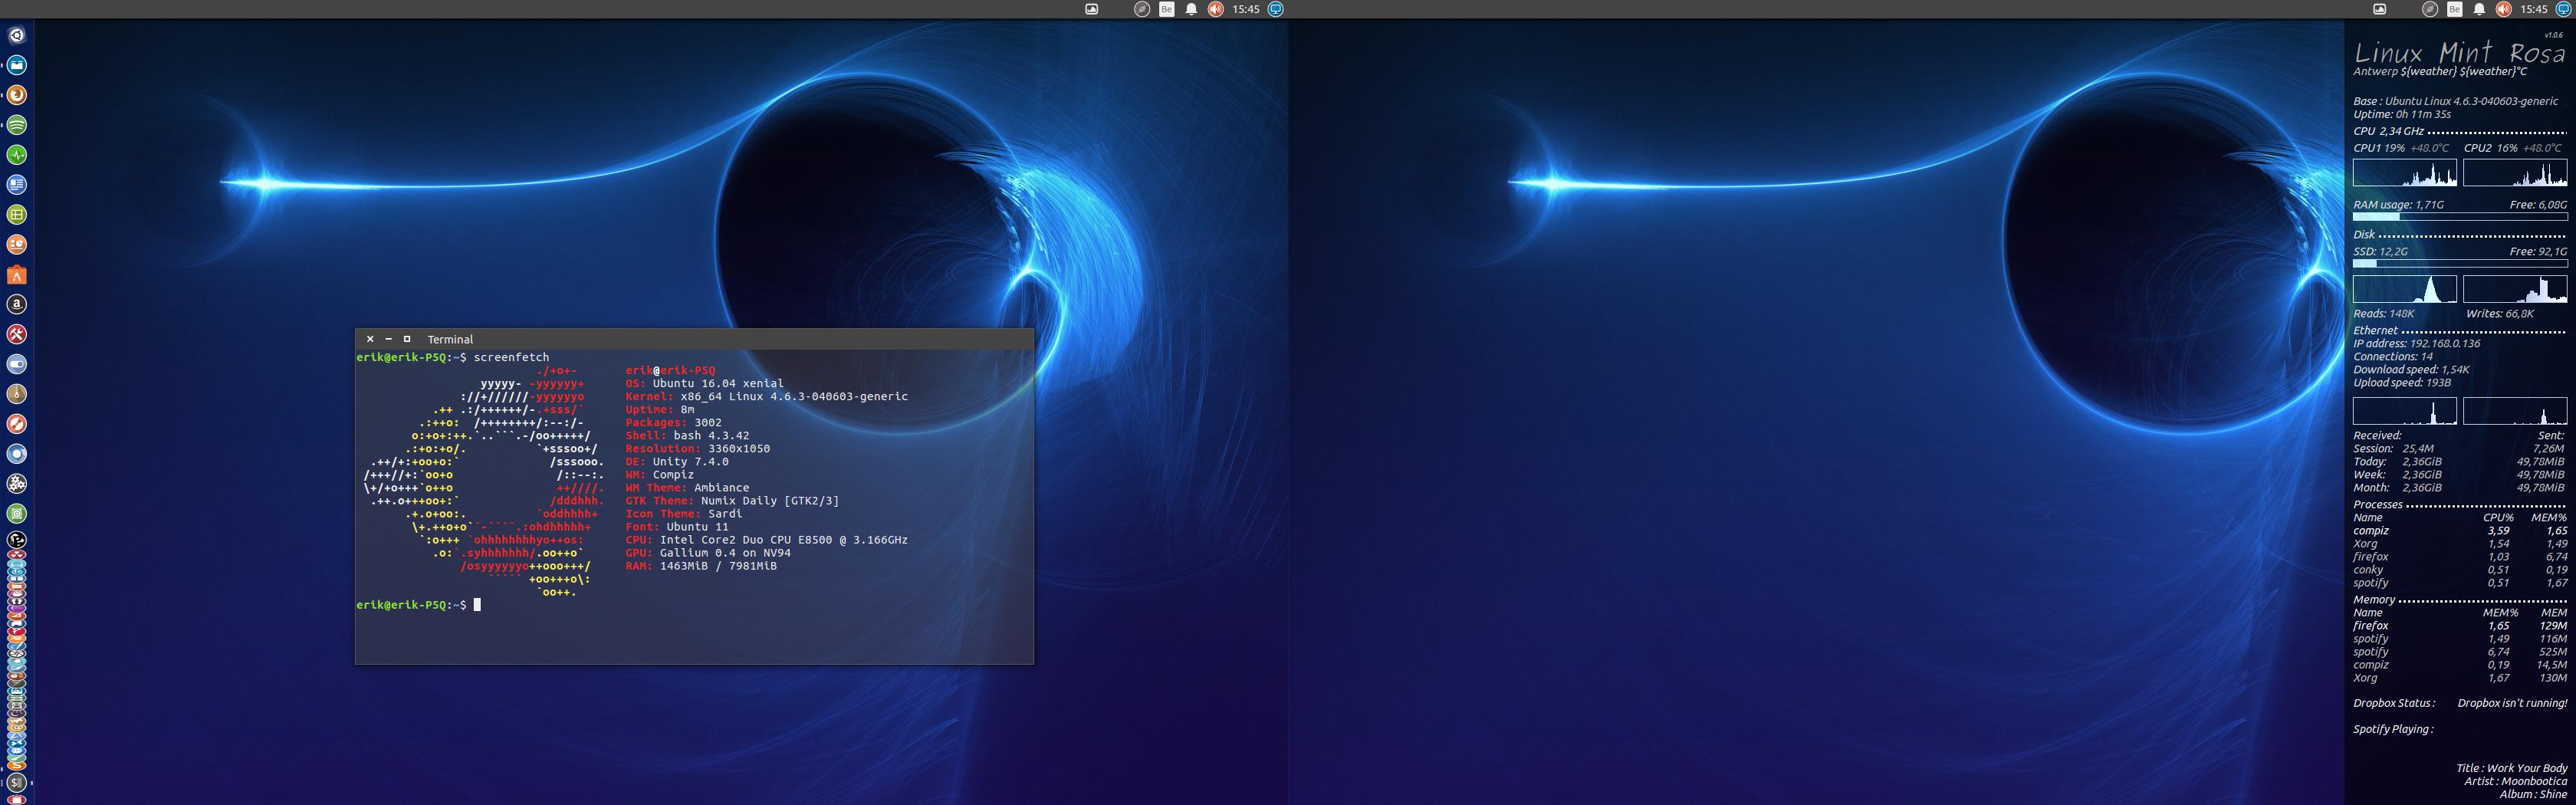2576x805 pixels.
Task: Close the Terminal window
Action: 370,339
